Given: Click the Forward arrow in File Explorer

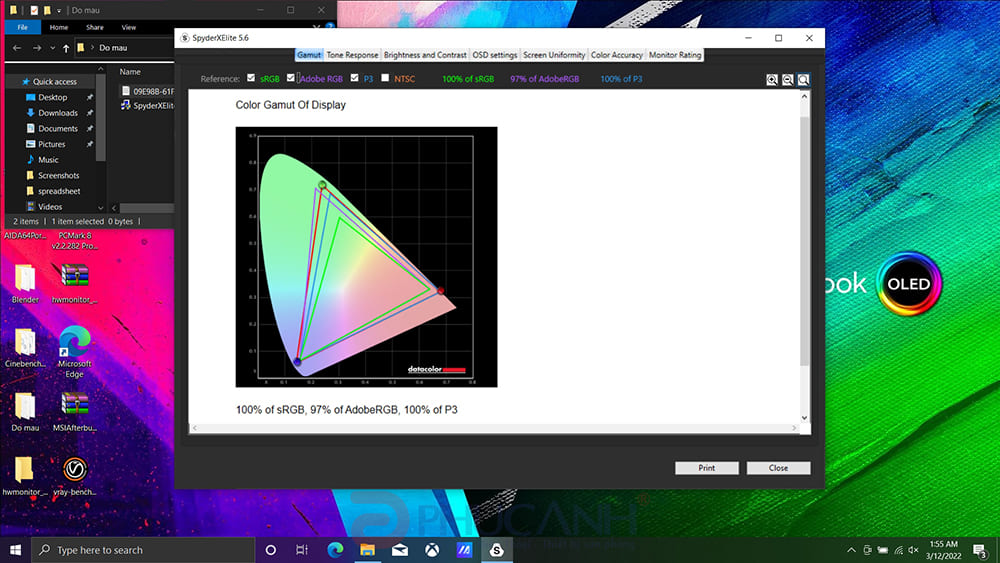Looking at the screenshot, I should click(37, 48).
